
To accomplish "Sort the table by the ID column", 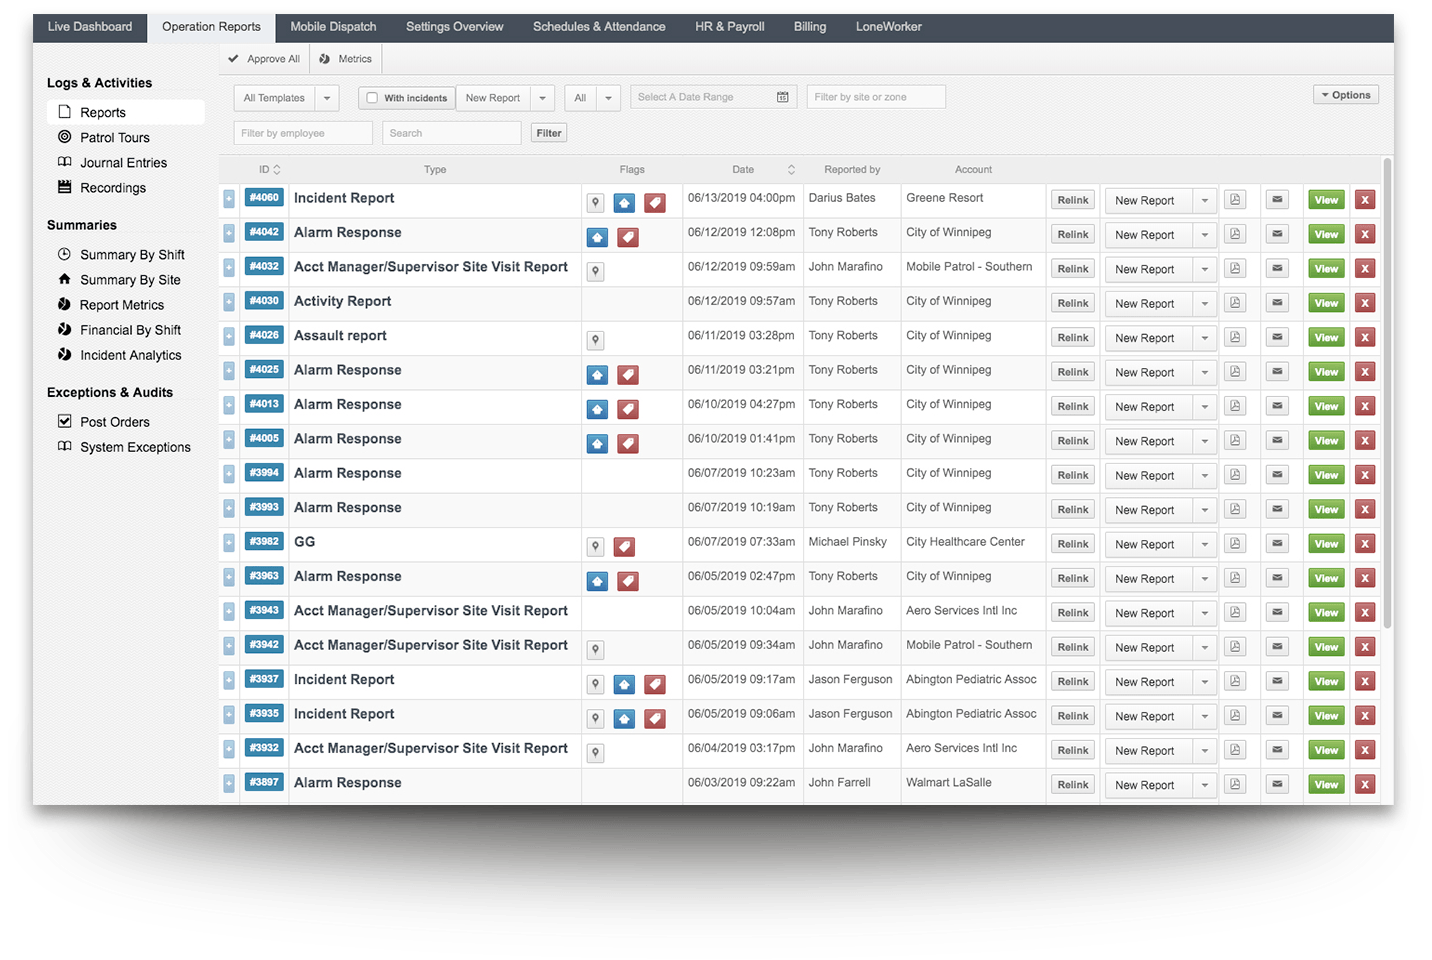I will point(270,170).
